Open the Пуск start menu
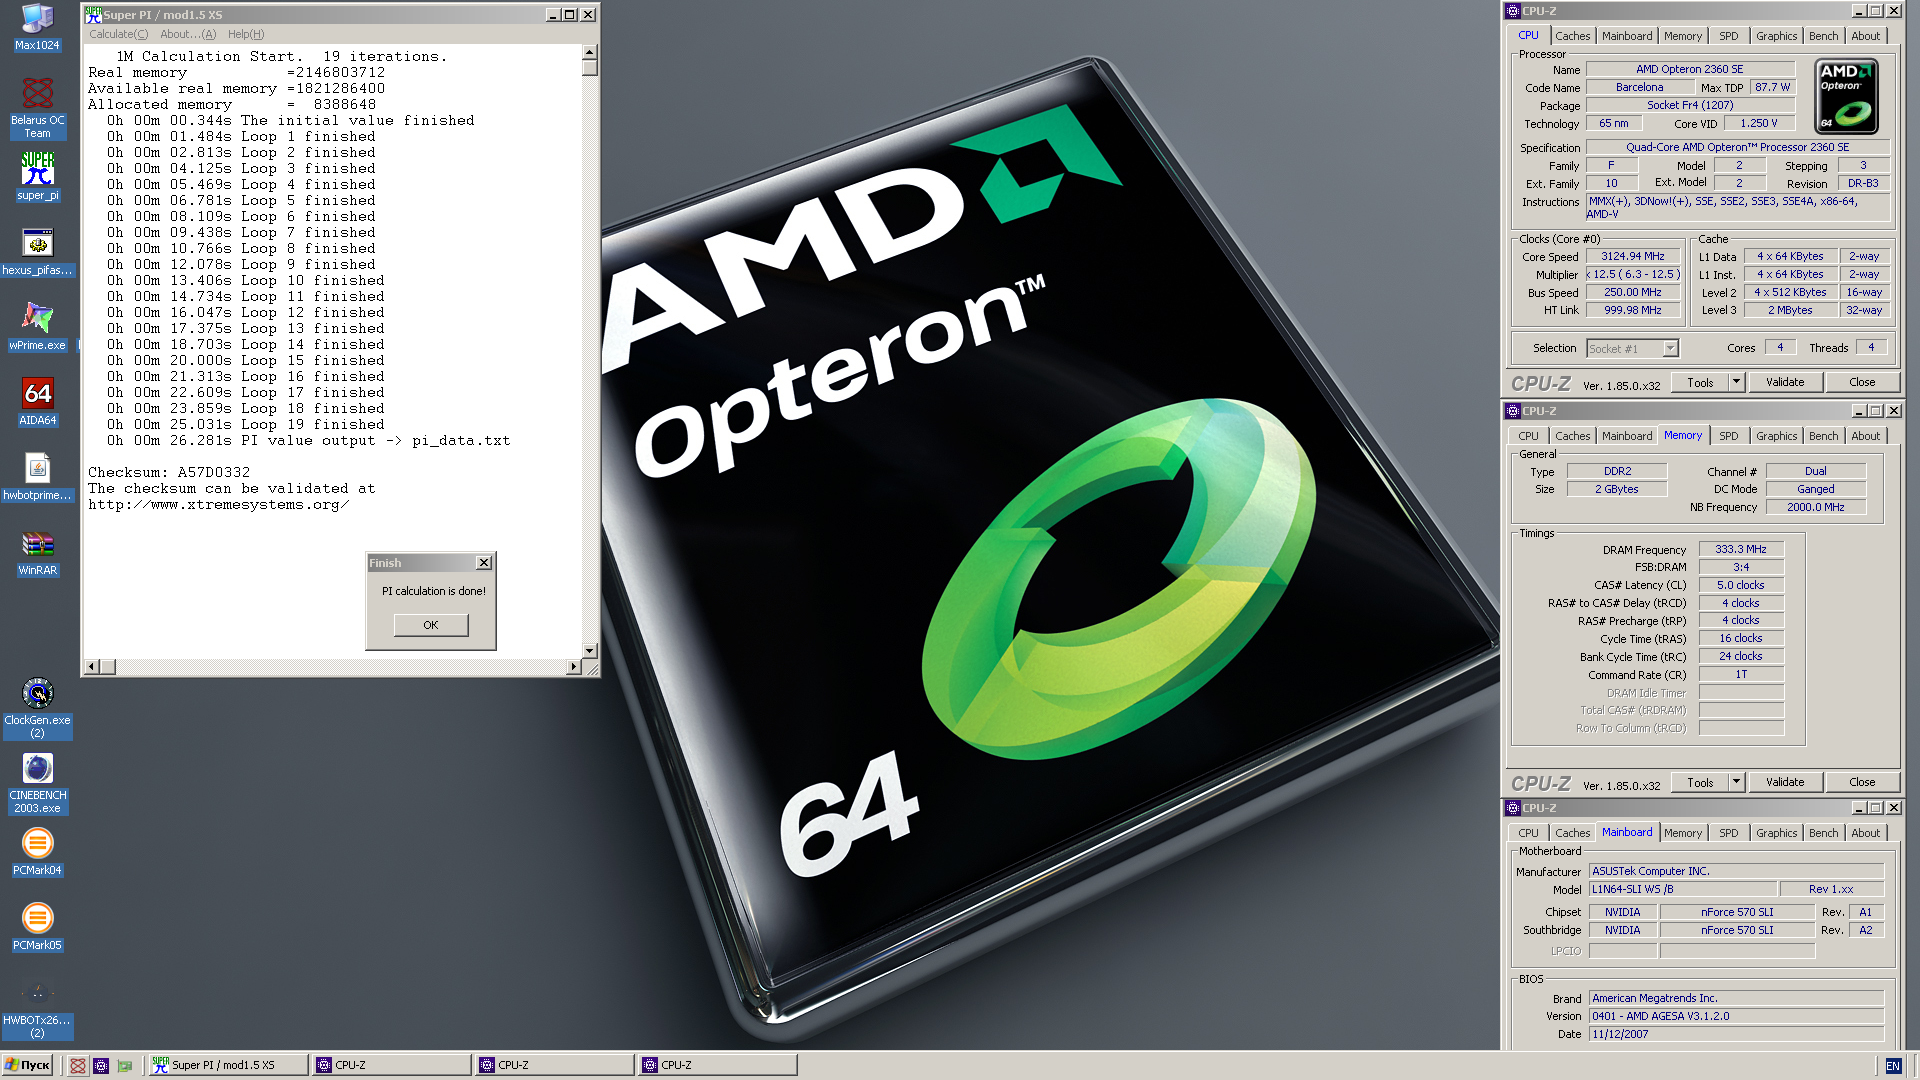This screenshot has height=1080, width=1920. [27, 1065]
